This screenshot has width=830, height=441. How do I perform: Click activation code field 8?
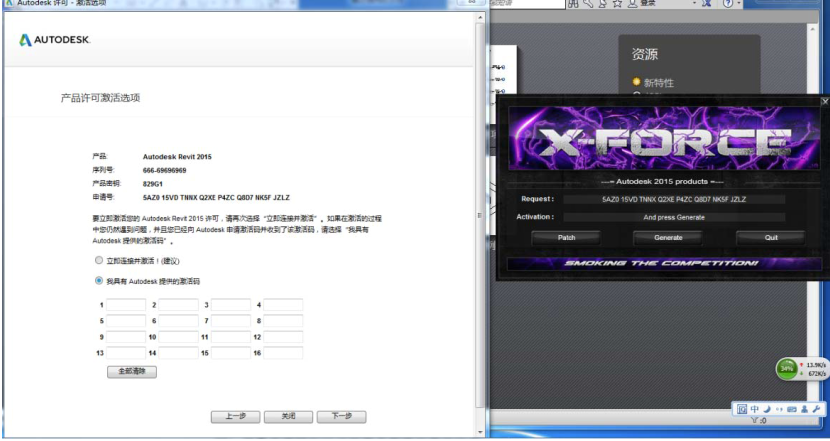283,321
